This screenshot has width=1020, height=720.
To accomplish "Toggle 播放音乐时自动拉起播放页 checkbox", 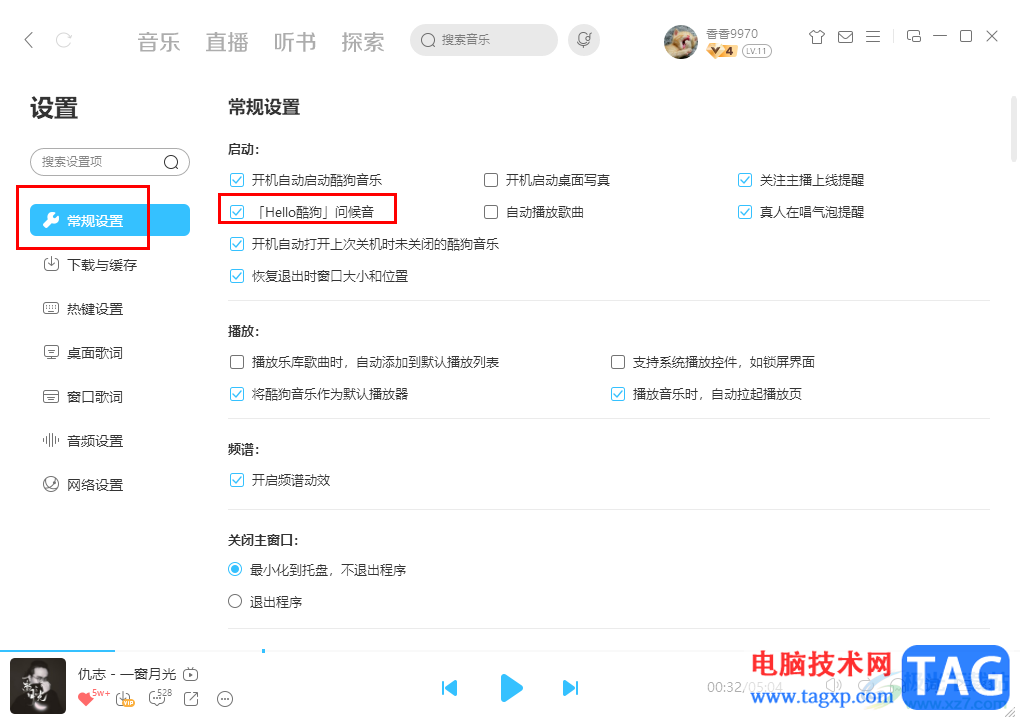I will (x=618, y=394).
